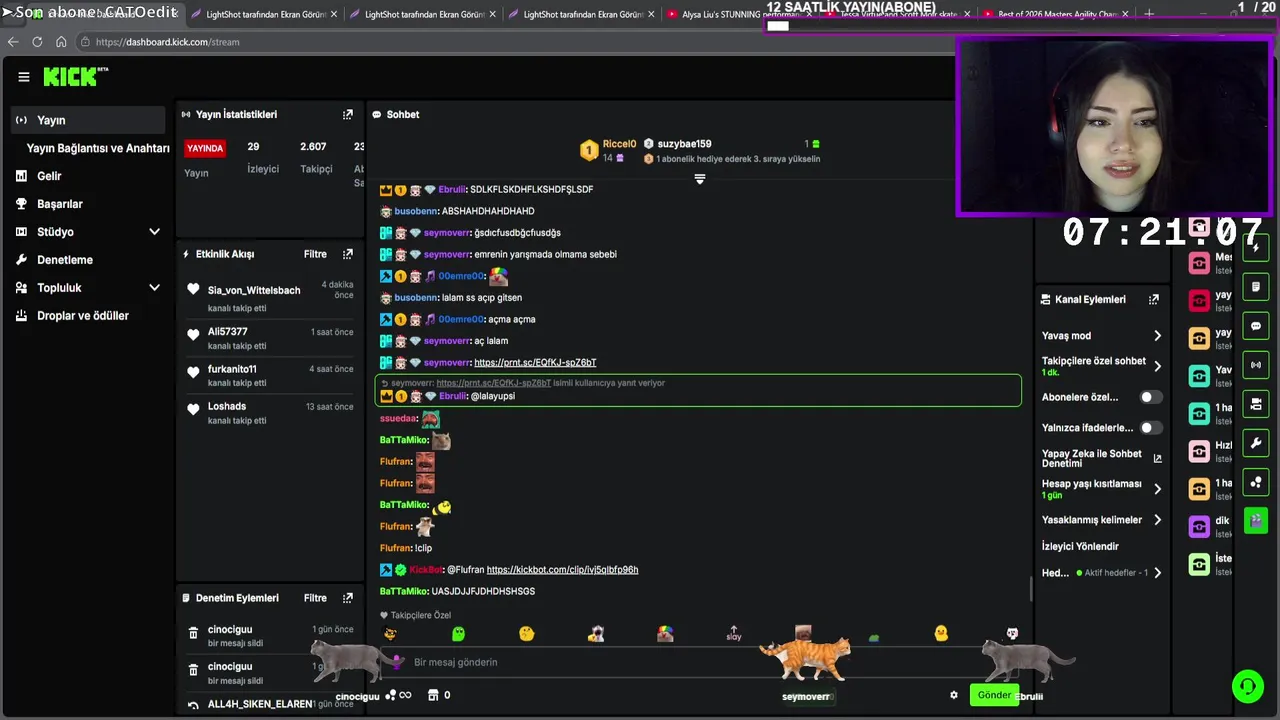The image size is (1280, 720).
Task: Click the chat scrollbar
Action: tap(1031, 590)
